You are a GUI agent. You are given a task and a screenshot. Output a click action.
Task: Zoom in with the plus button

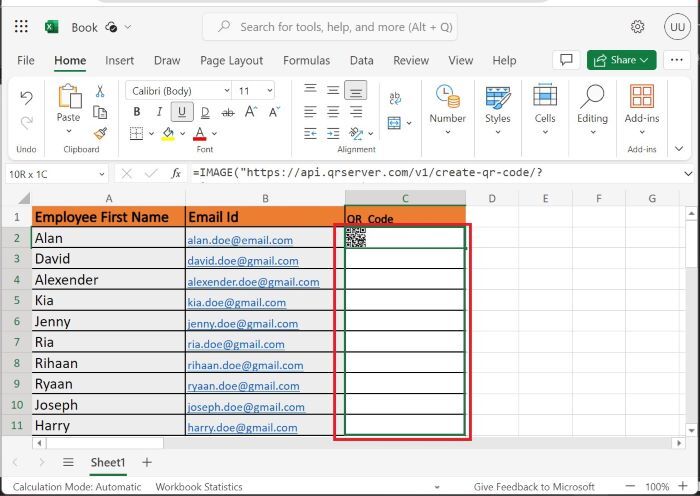point(683,486)
